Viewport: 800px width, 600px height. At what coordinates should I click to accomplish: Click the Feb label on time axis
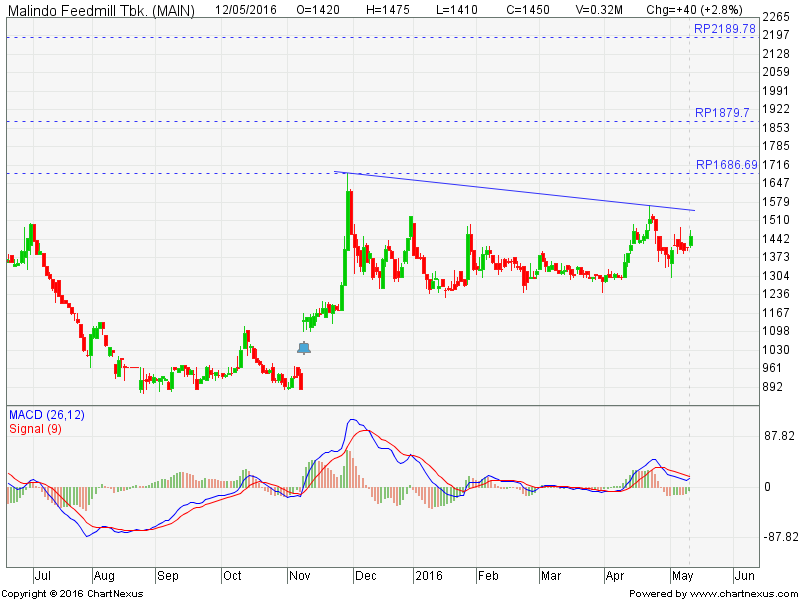point(488,576)
